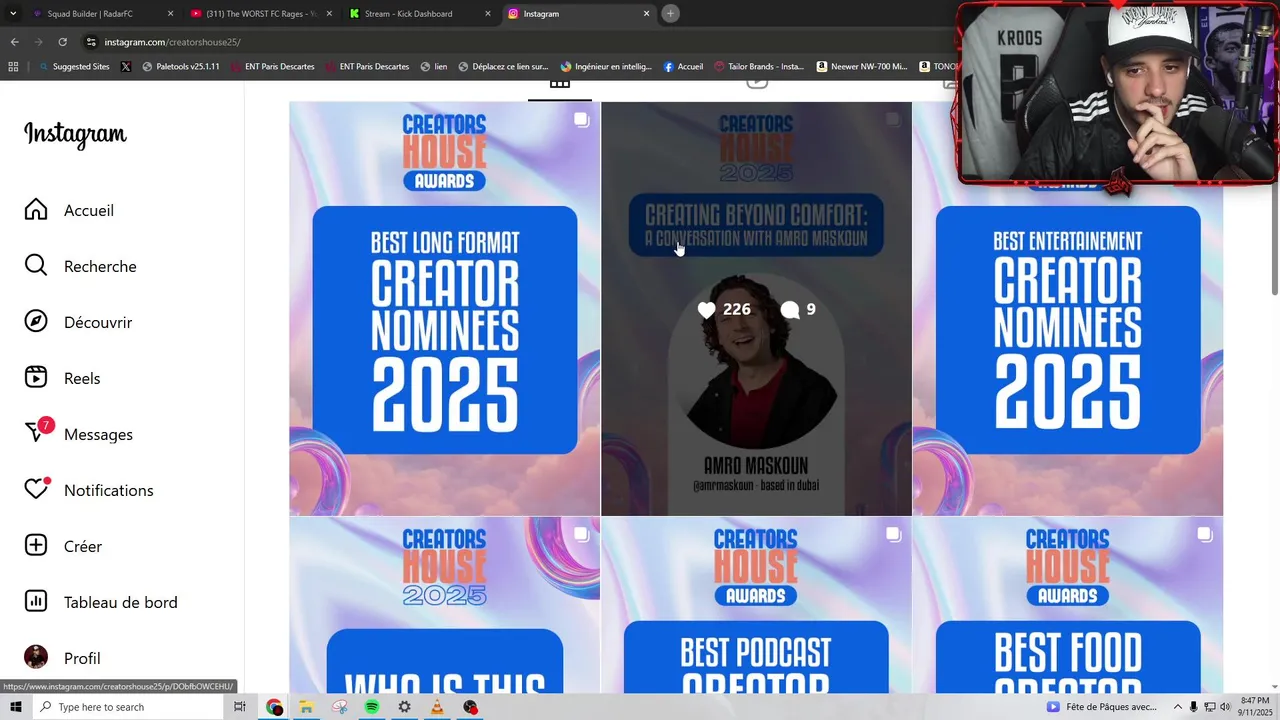Open the Tailor Brands bookmark
Image resolution: width=1280 pixels, height=720 pixels.
[759, 66]
